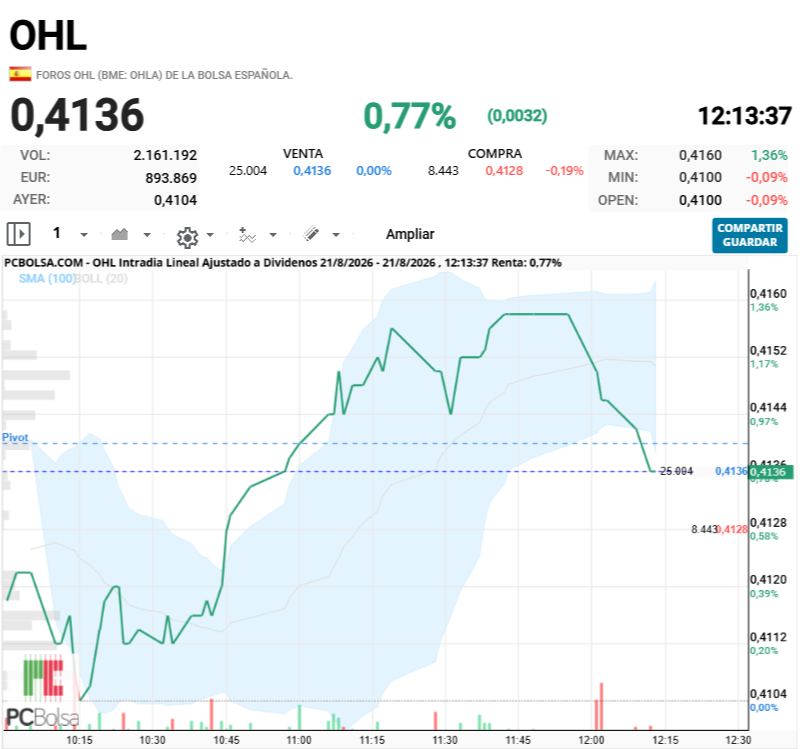Click the SMA (100) indicator label
This screenshot has height=749, width=800.
46,279
